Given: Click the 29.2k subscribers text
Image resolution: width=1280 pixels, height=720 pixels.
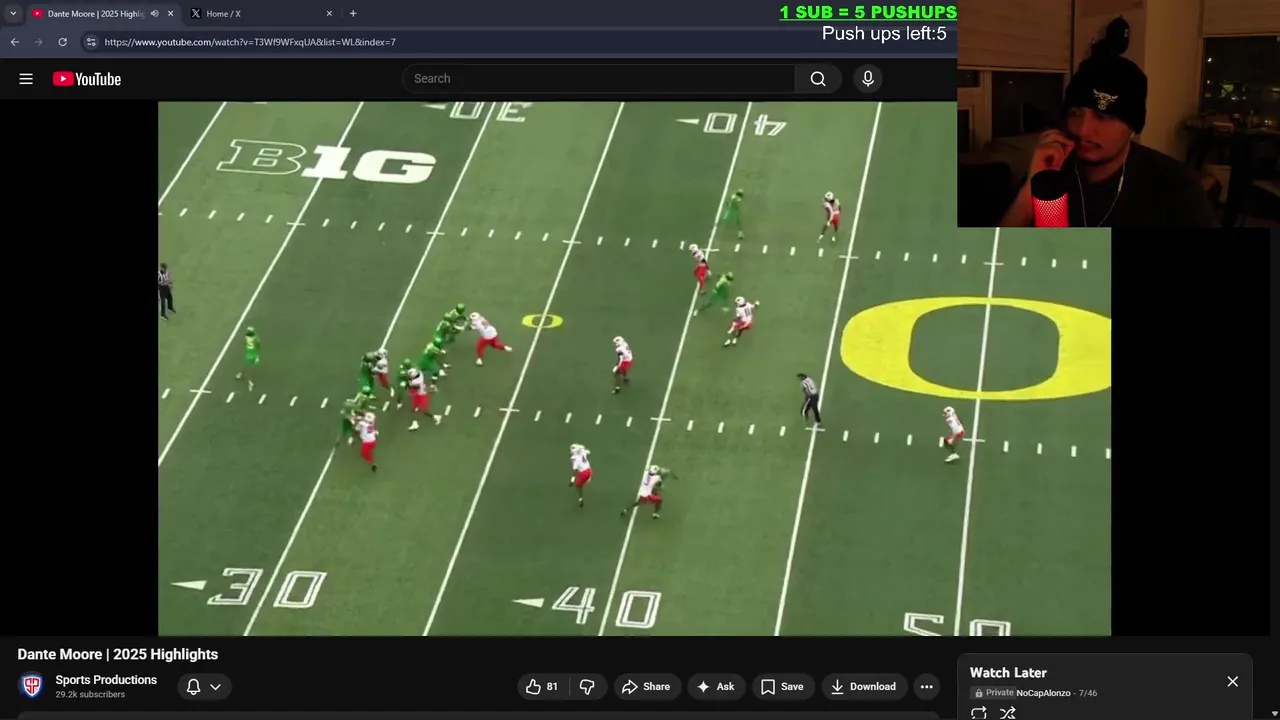Looking at the screenshot, I should pyautogui.click(x=90, y=695).
